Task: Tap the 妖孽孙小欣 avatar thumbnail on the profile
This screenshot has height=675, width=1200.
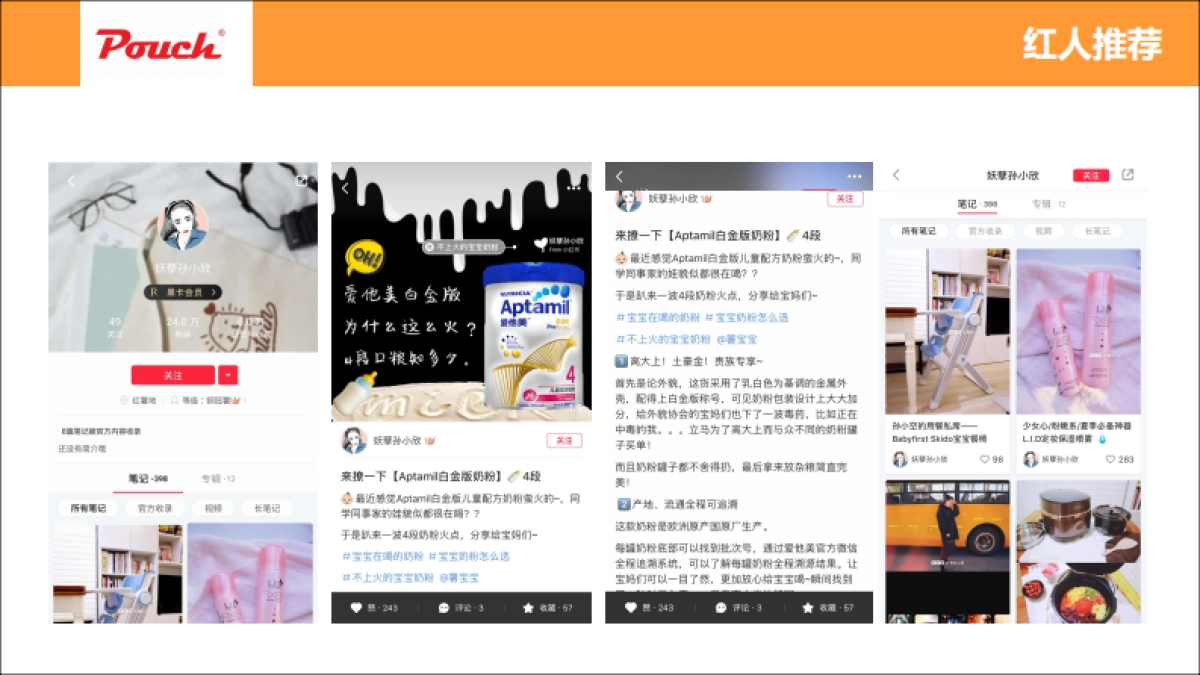Action: tap(183, 224)
